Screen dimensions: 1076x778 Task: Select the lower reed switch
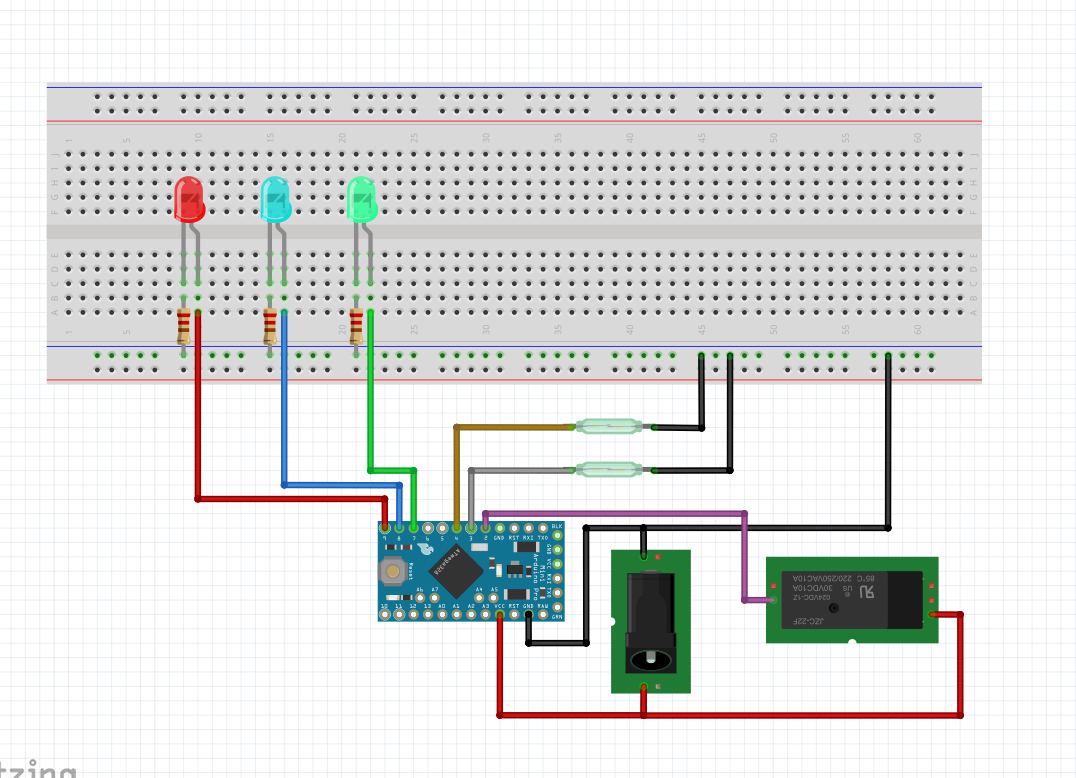pos(610,468)
